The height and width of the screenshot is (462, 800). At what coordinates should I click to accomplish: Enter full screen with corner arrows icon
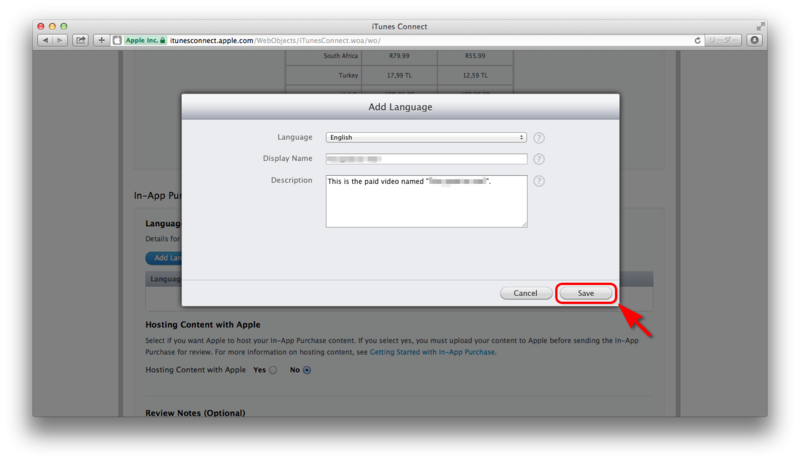coord(760,26)
